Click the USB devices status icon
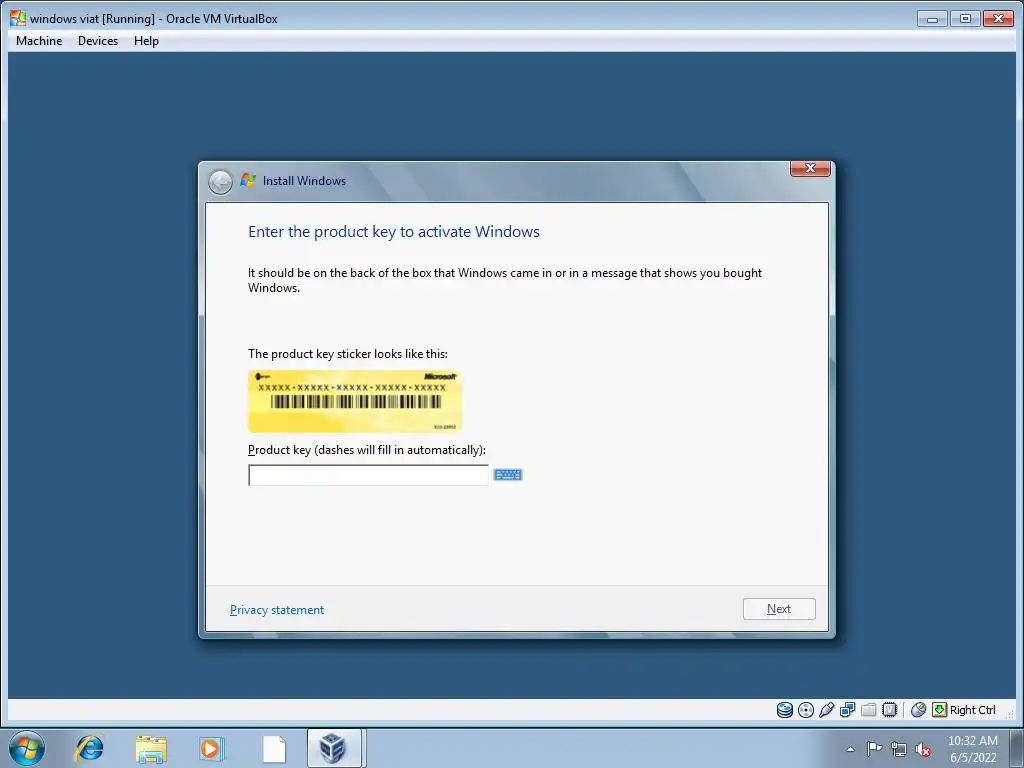 826,710
